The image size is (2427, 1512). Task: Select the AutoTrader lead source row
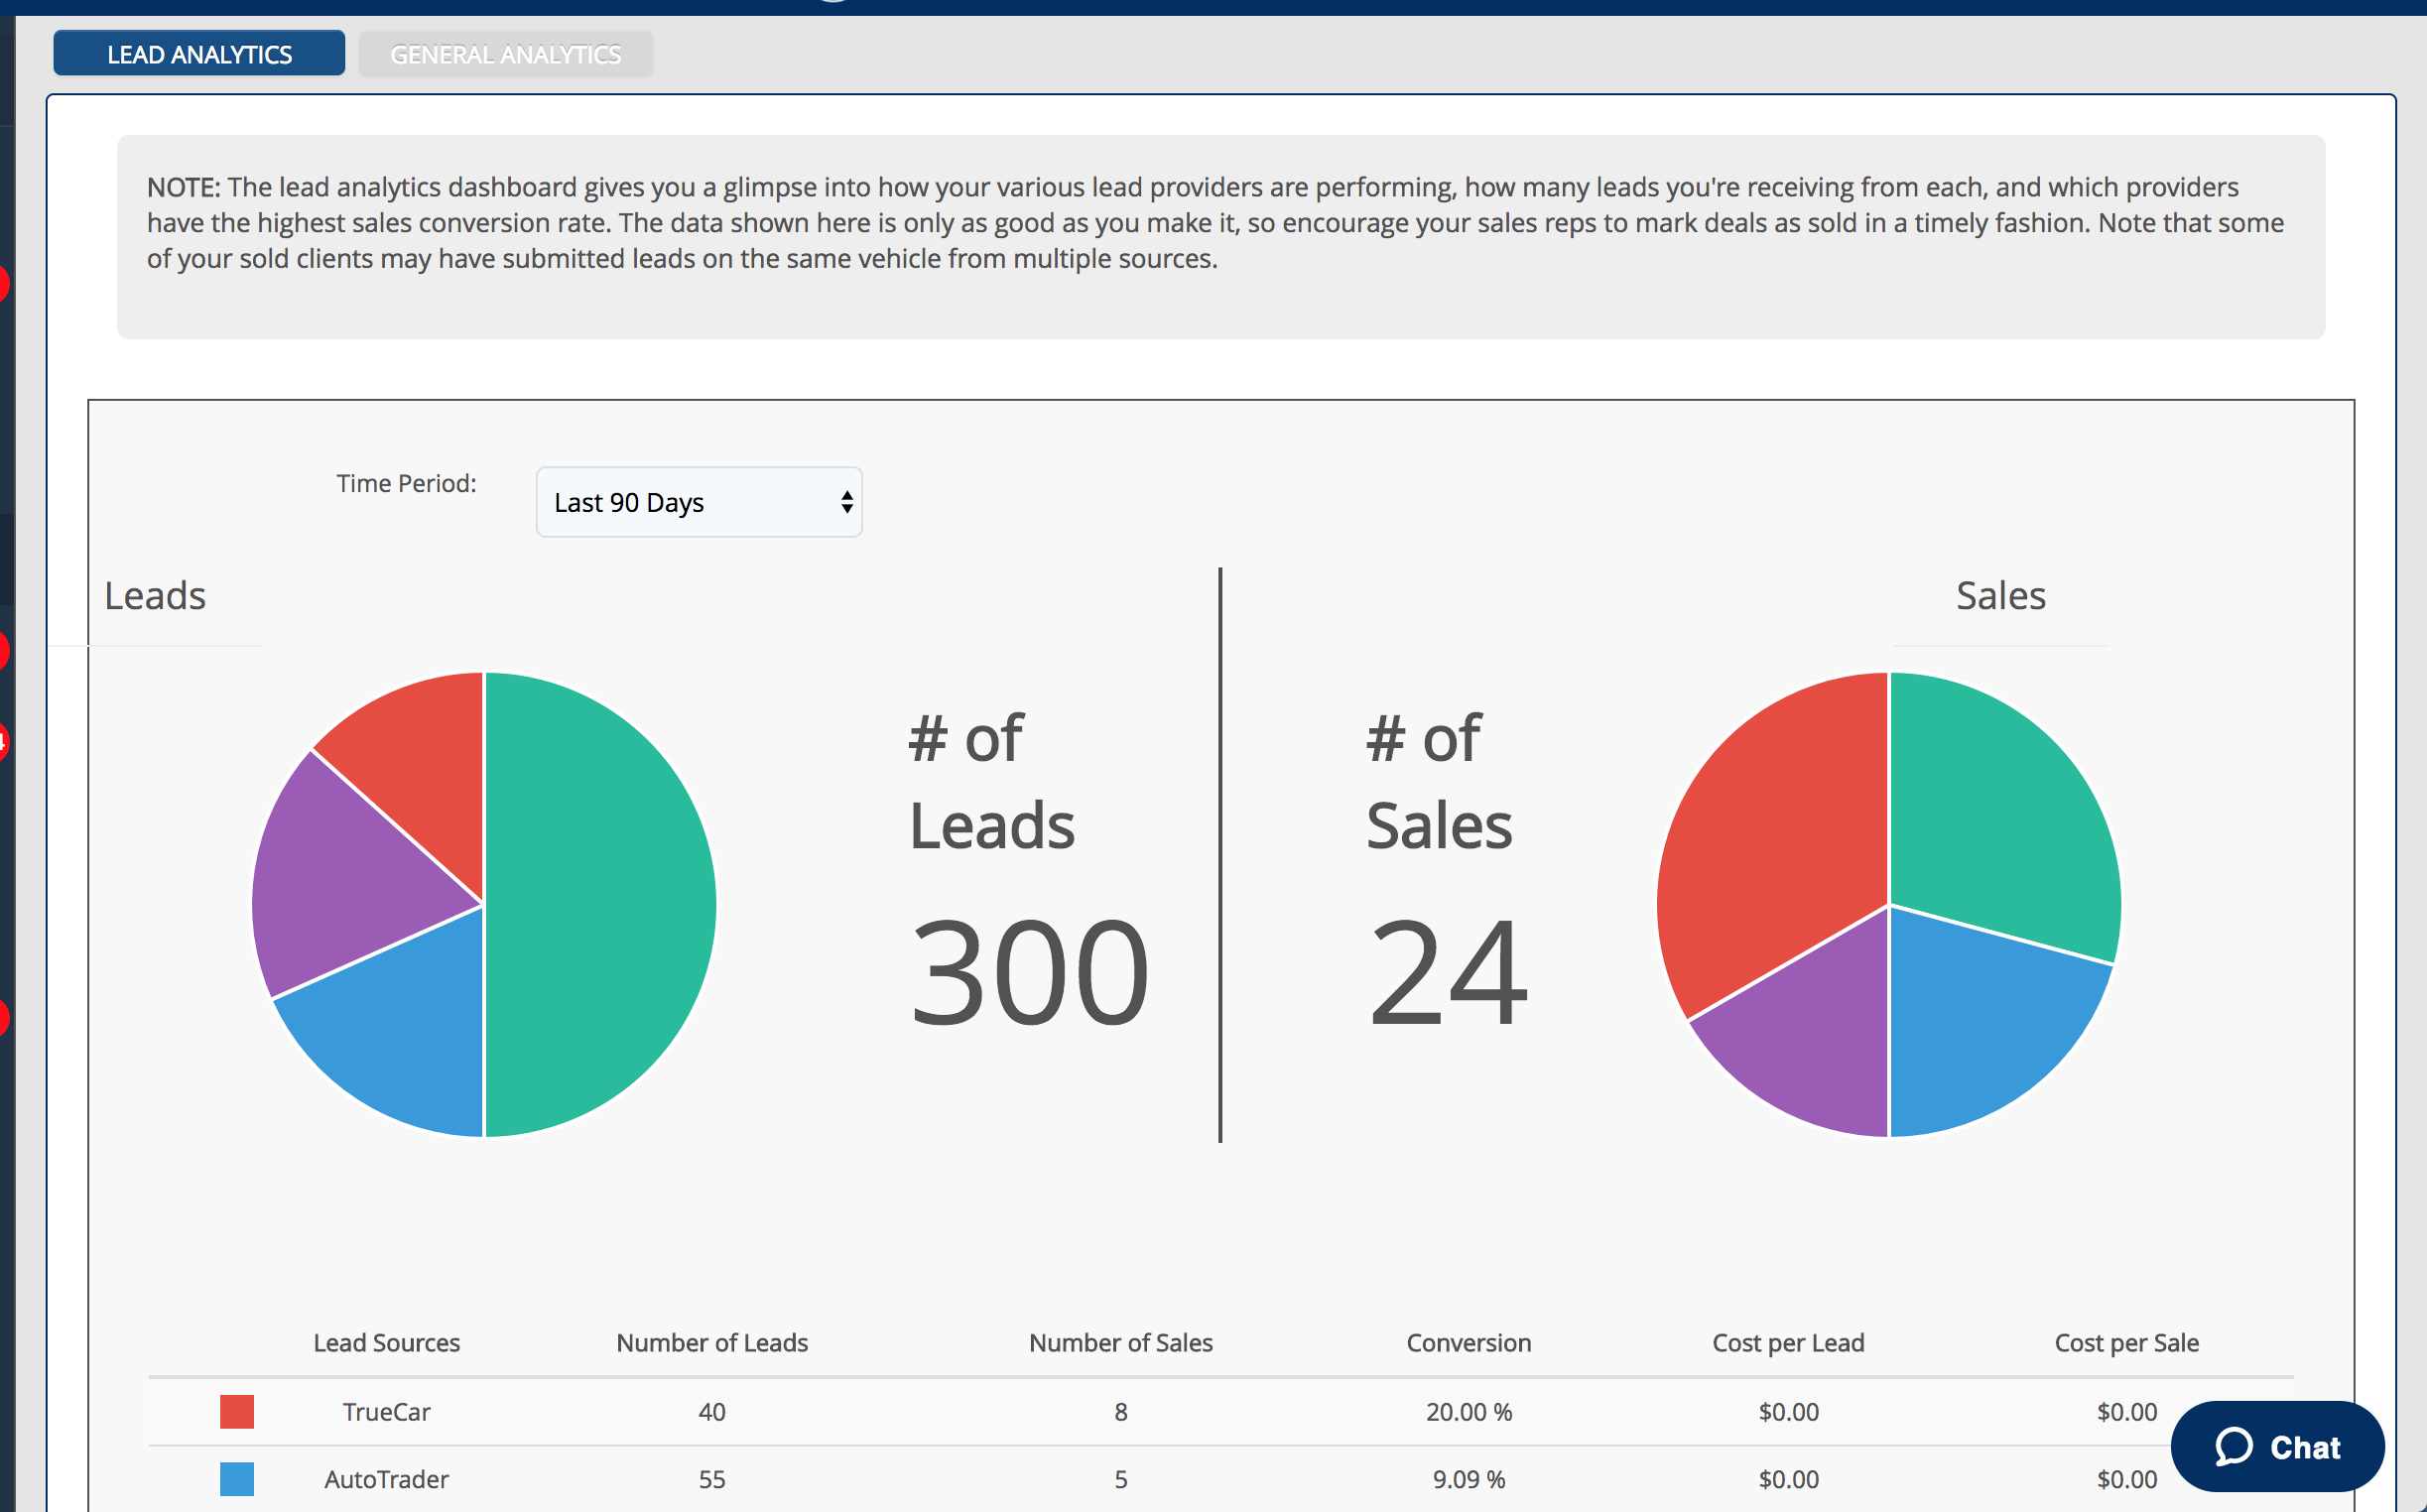pos(386,1478)
